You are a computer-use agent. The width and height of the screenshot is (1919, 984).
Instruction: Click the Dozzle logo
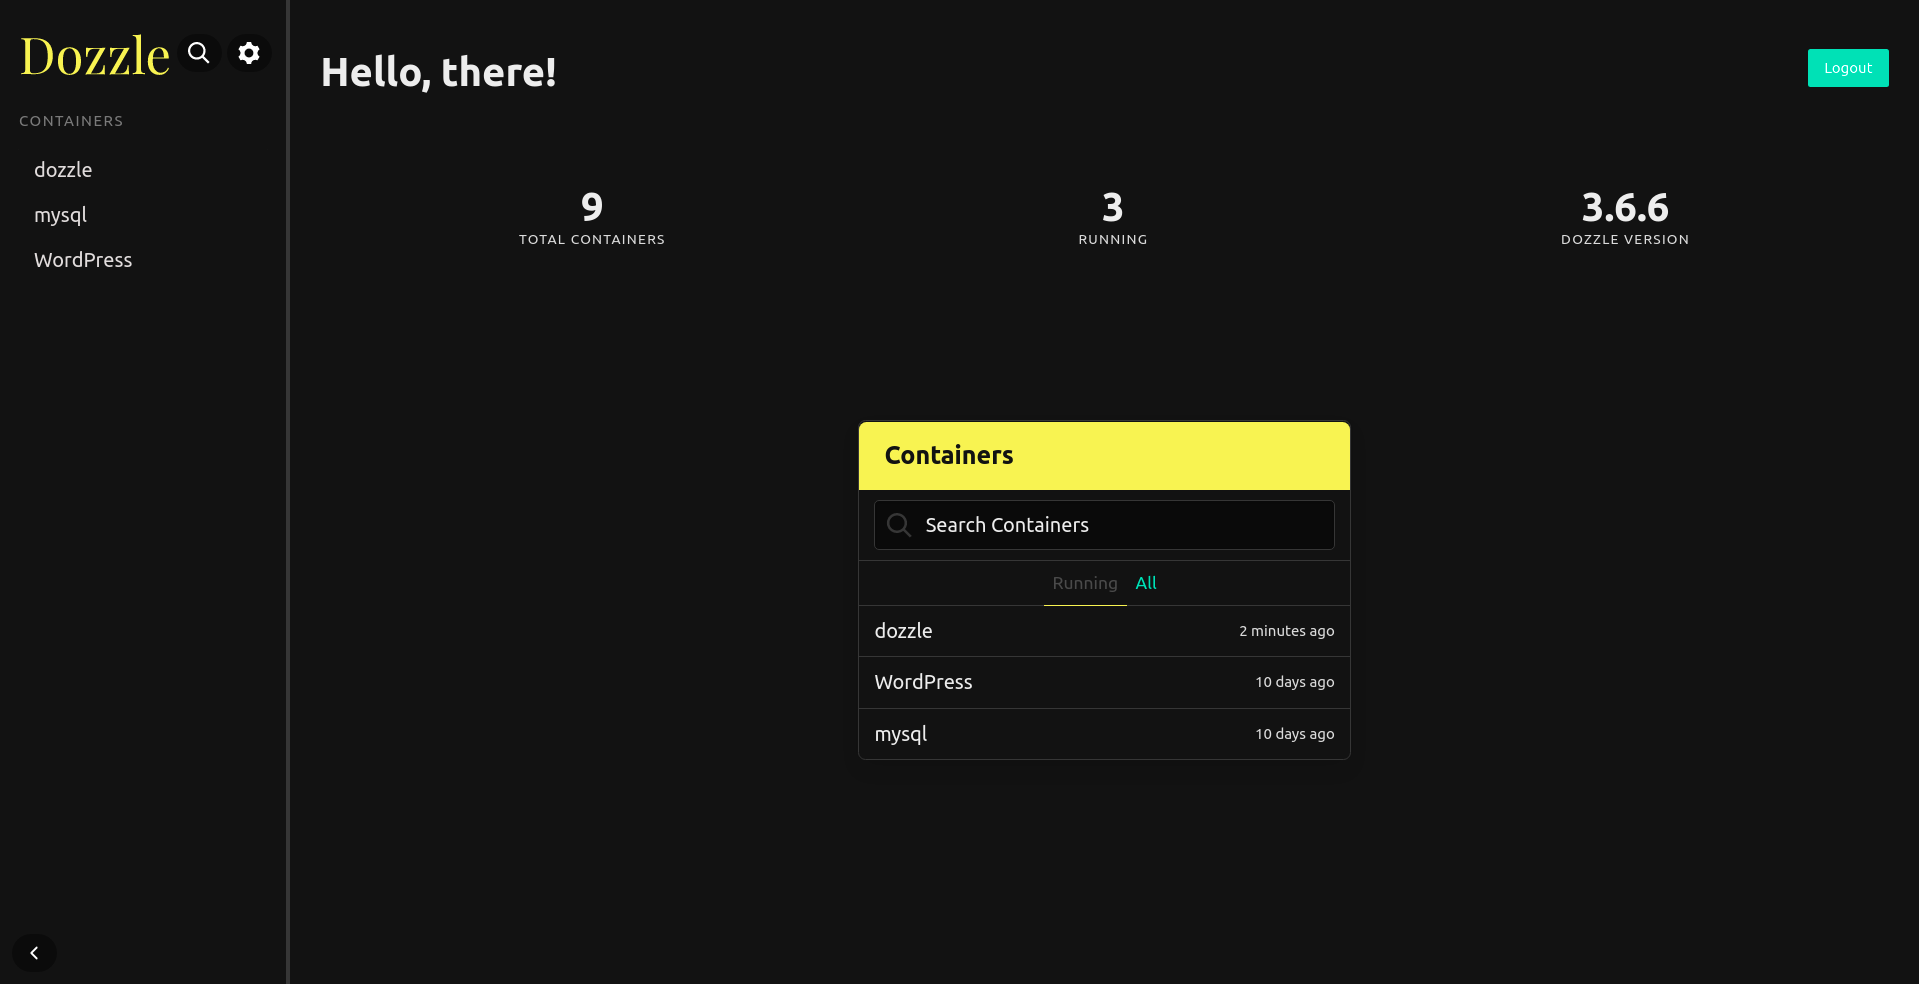click(95, 56)
